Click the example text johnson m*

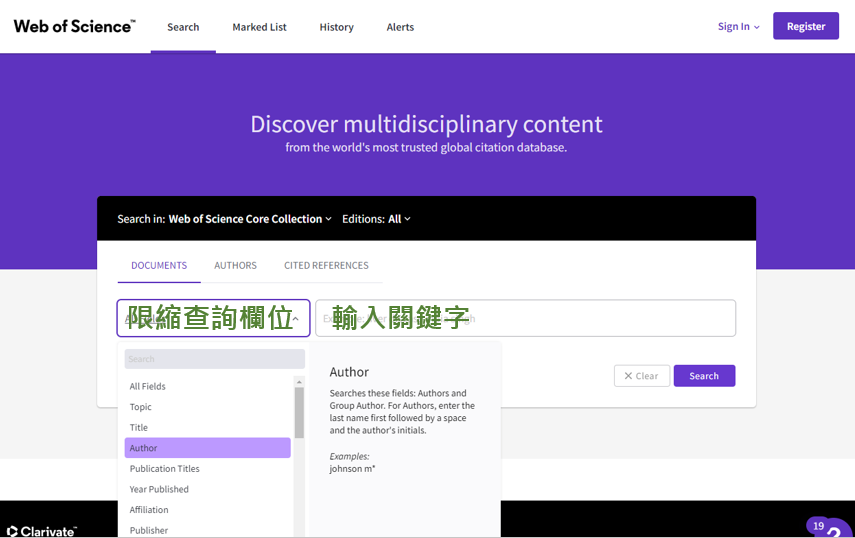click(x=352, y=468)
